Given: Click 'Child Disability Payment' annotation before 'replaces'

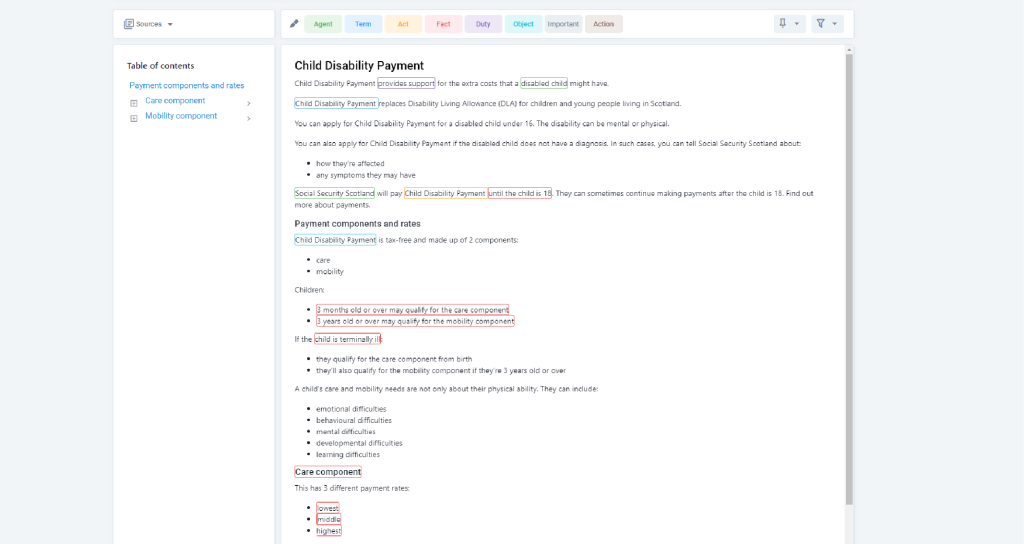Looking at the screenshot, I should pos(336,103).
